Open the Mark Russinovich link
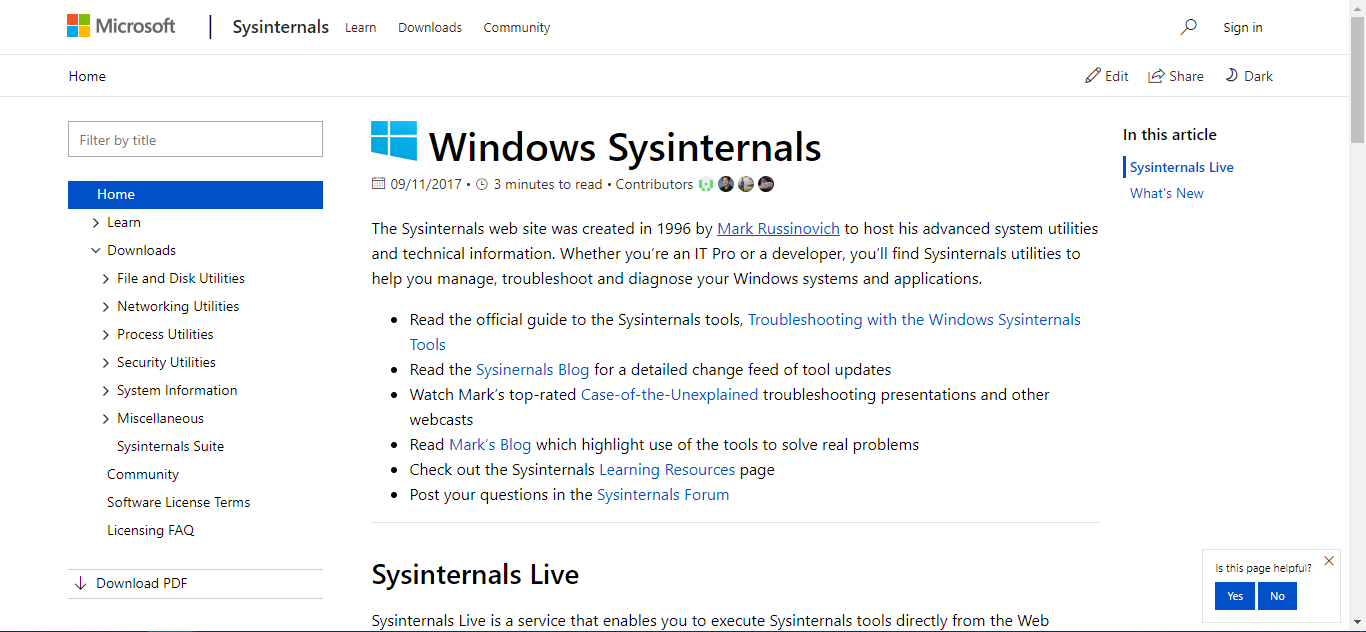Viewport: 1366px width, 632px height. [779, 229]
